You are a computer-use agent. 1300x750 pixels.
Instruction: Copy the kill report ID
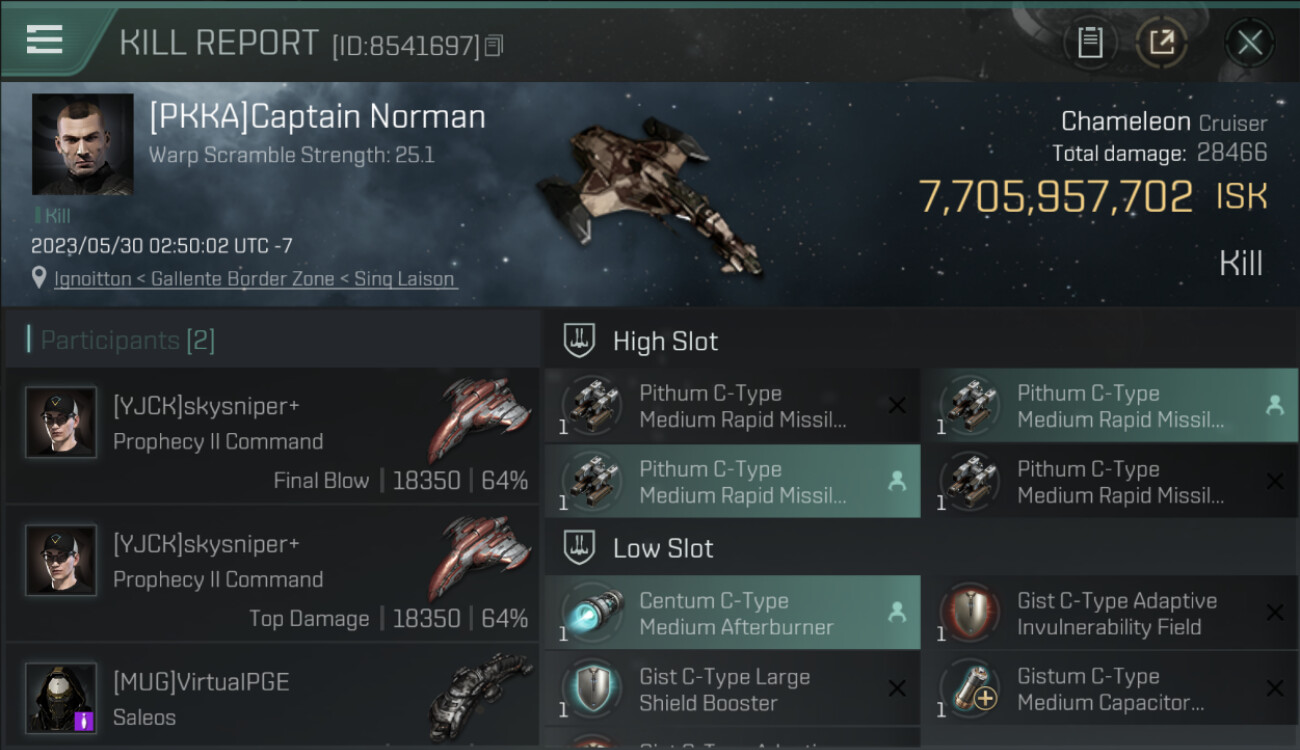pyautogui.click(x=494, y=46)
